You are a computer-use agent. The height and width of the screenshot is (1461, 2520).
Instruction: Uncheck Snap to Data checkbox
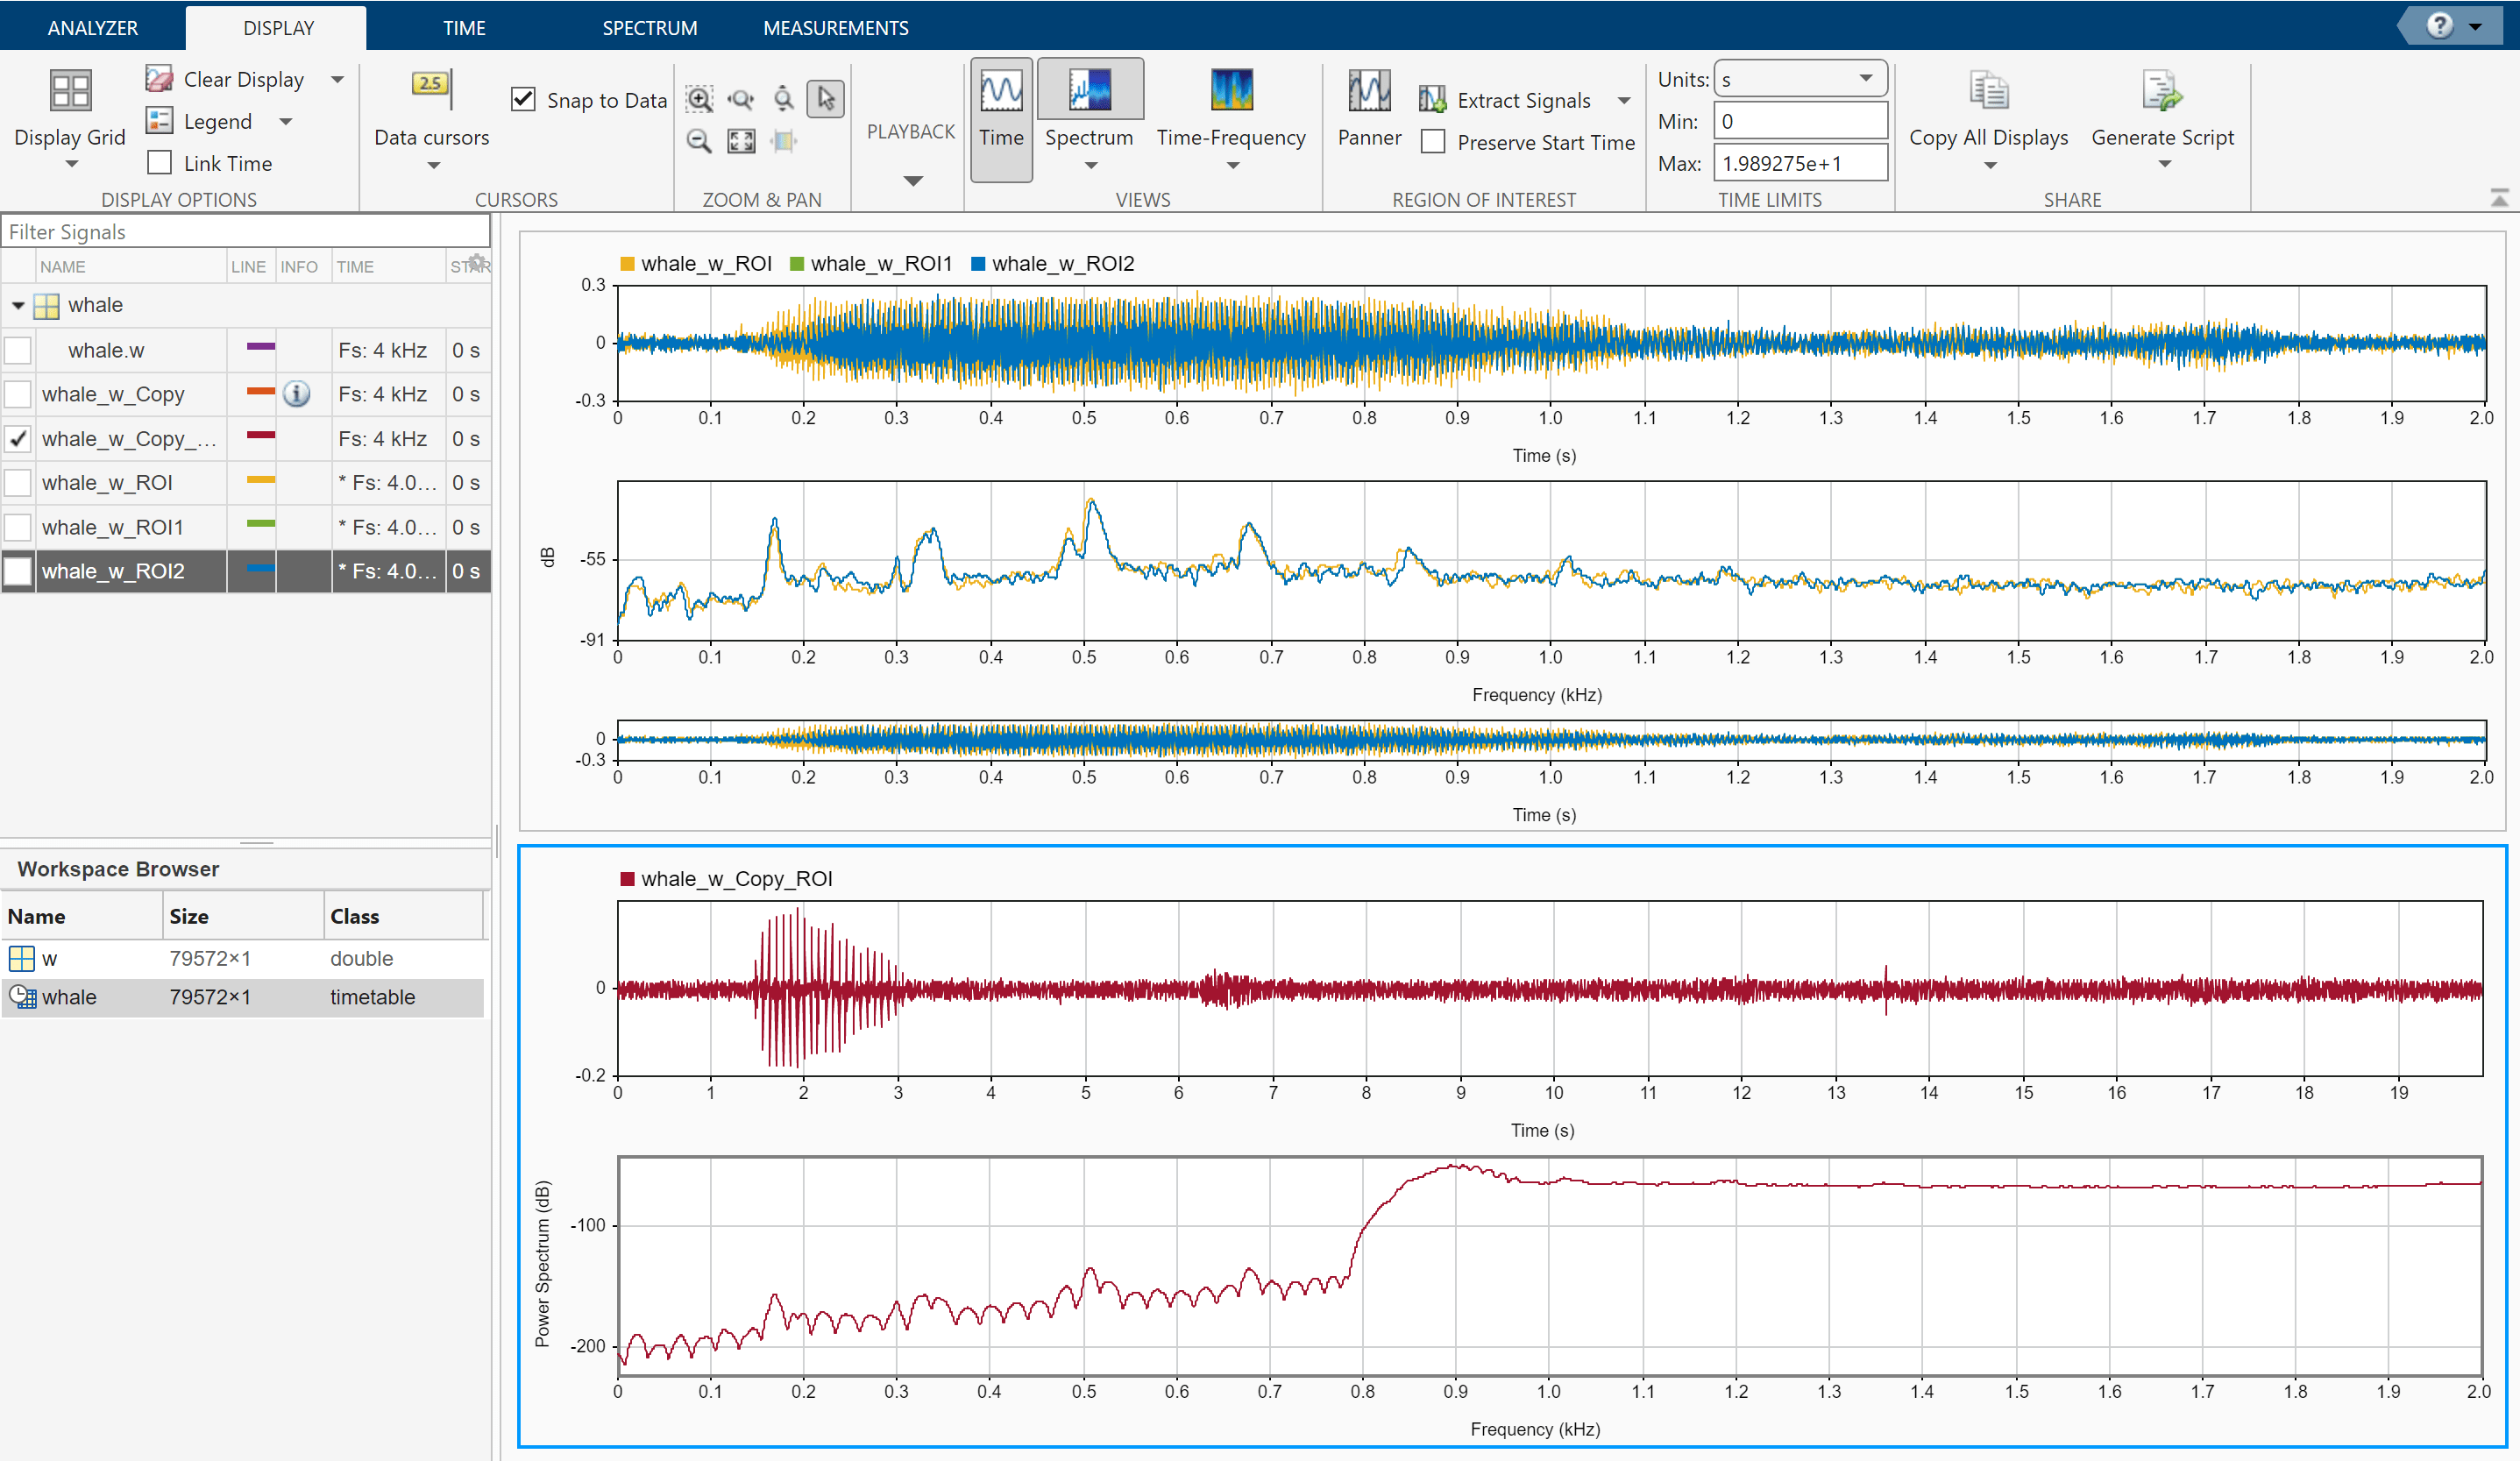click(523, 99)
